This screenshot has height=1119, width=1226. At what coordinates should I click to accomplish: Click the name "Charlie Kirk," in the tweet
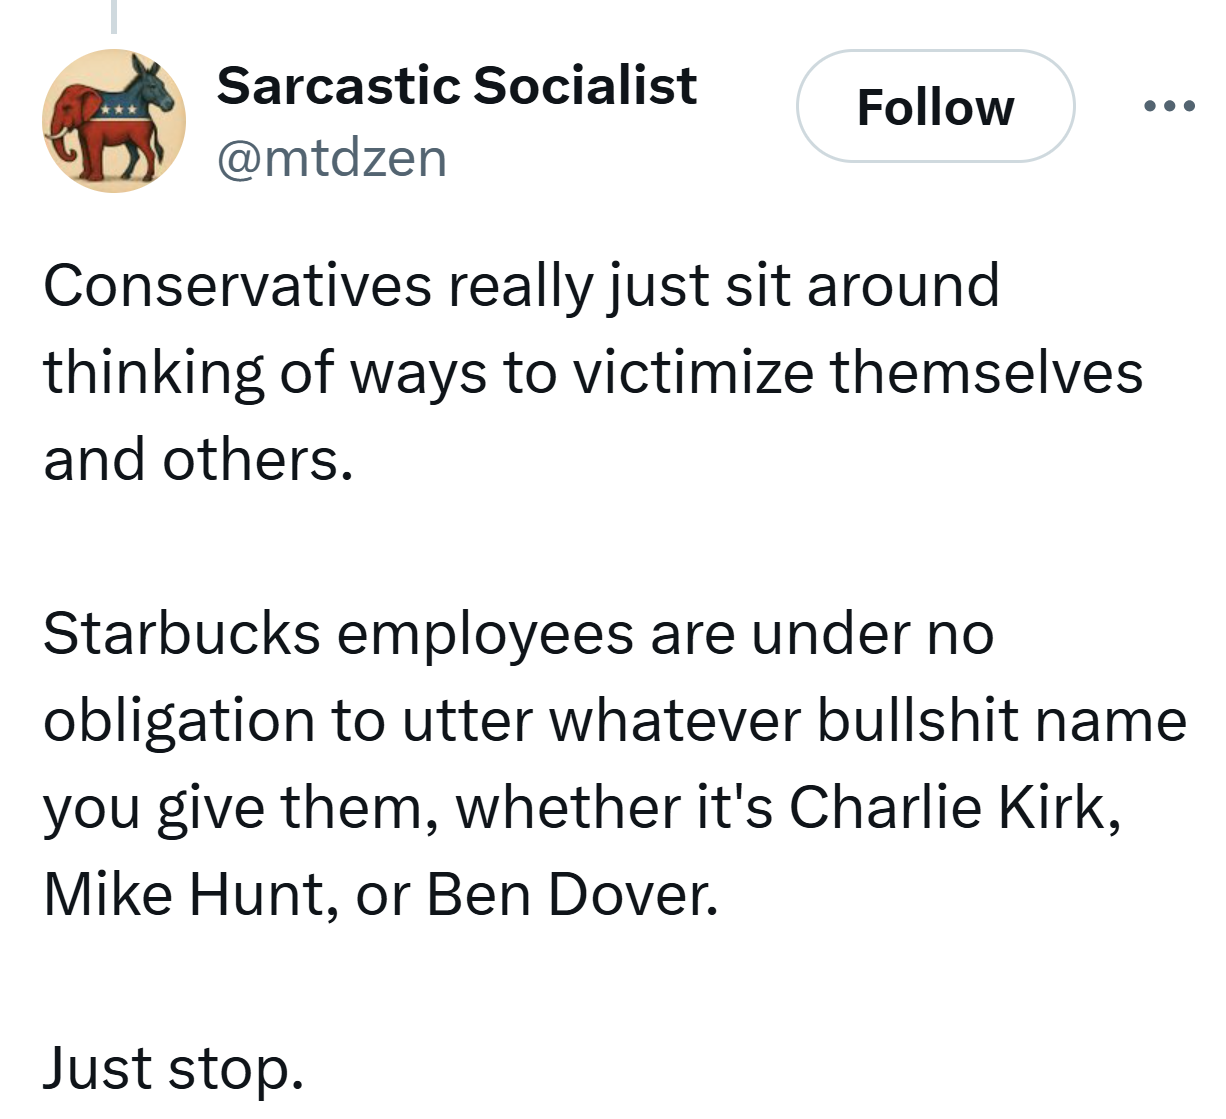click(954, 806)
